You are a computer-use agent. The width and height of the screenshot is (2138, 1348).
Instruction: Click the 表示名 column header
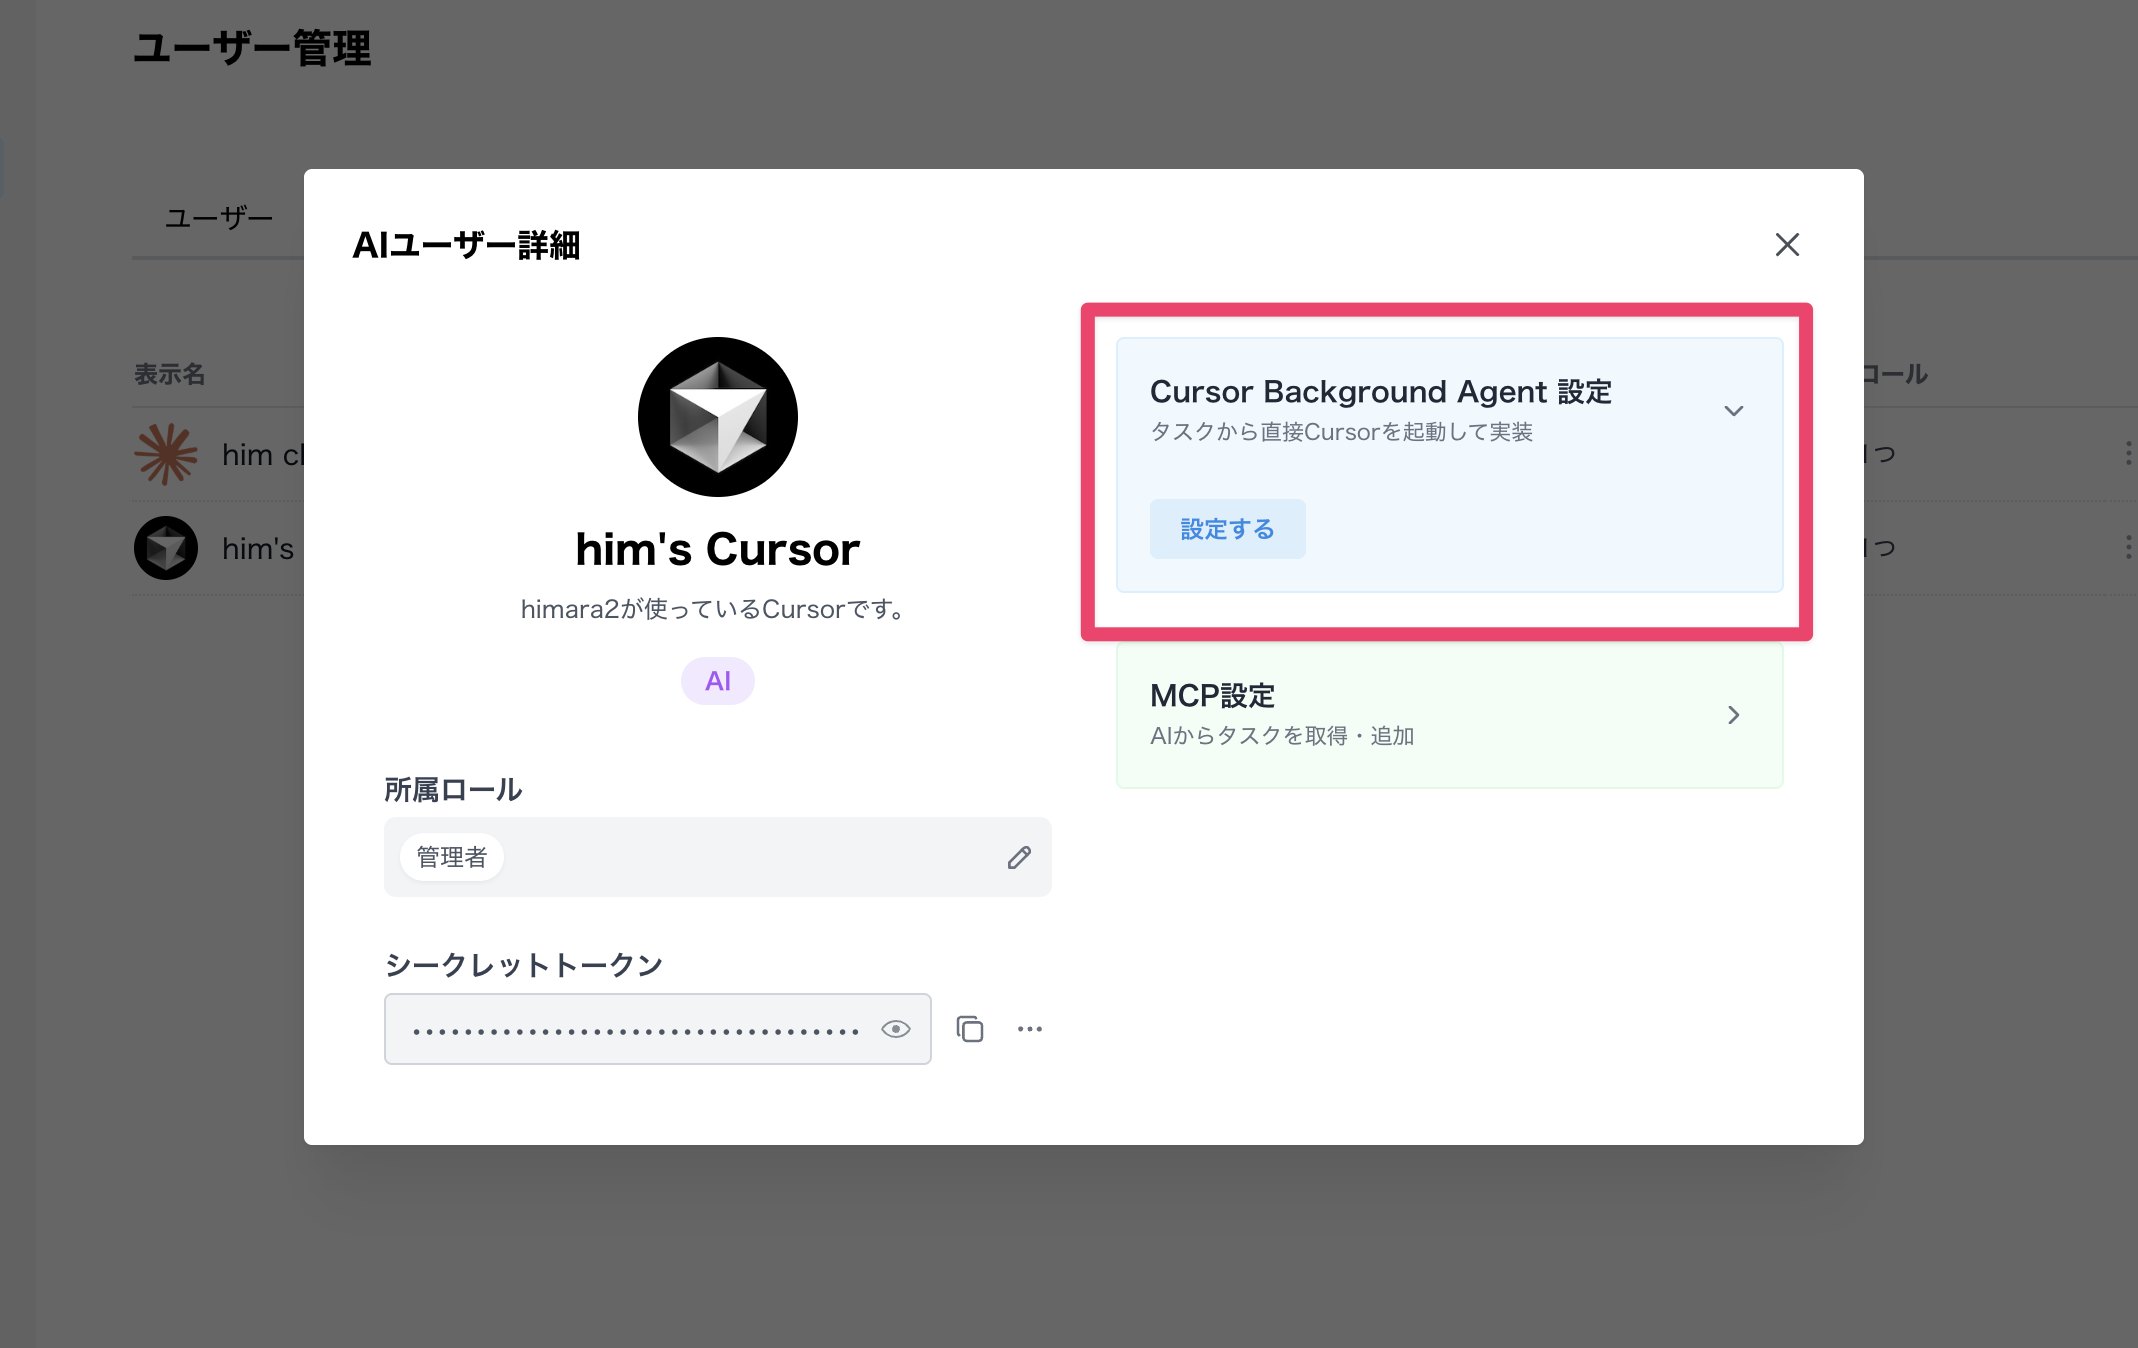pyautogui.click(x=170, y=374)
